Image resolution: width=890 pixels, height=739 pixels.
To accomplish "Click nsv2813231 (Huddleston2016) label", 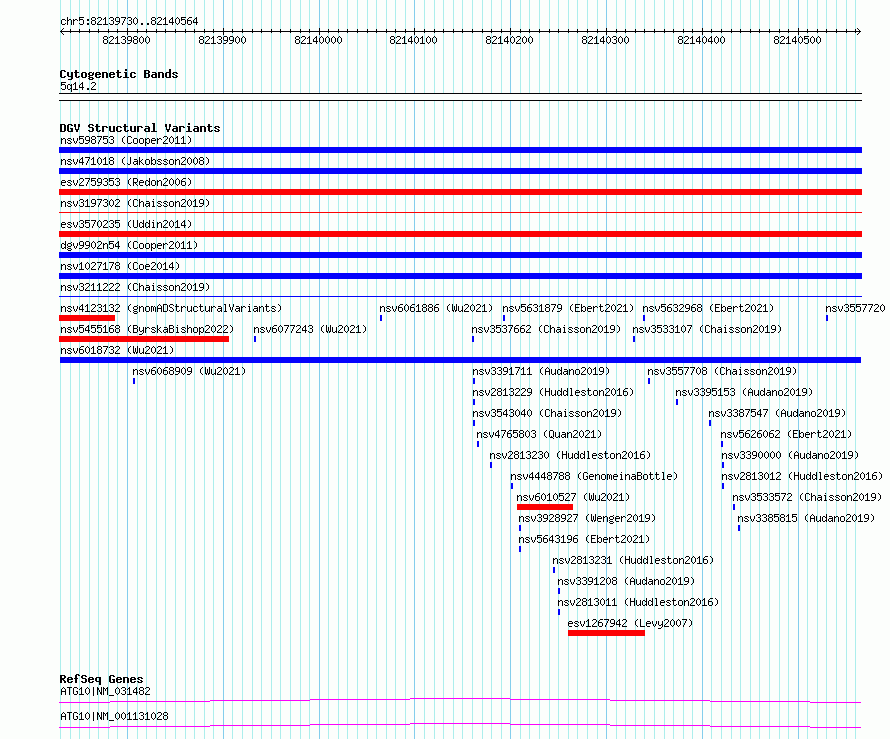I will point(633,560).
